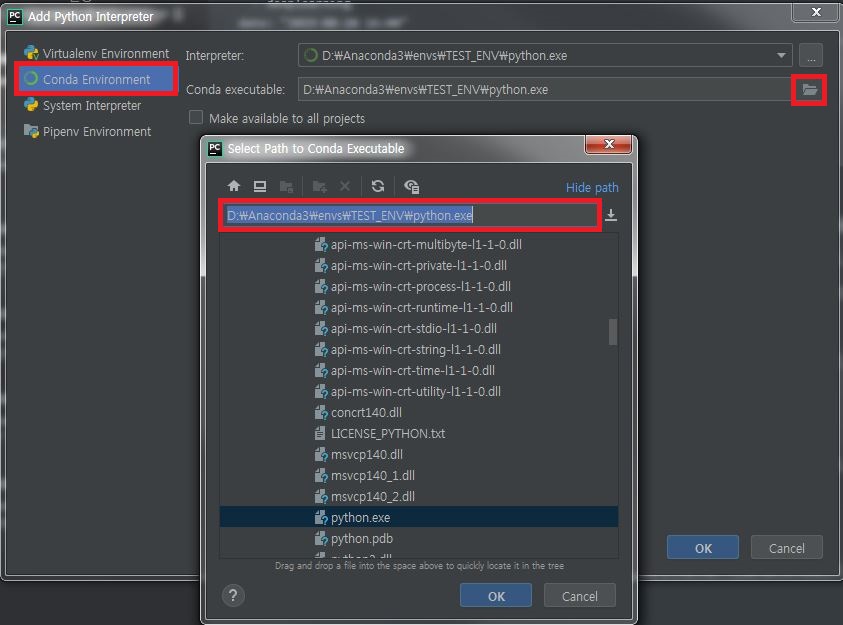Confirm with OK in Select Path dialog

click(496, 595)
